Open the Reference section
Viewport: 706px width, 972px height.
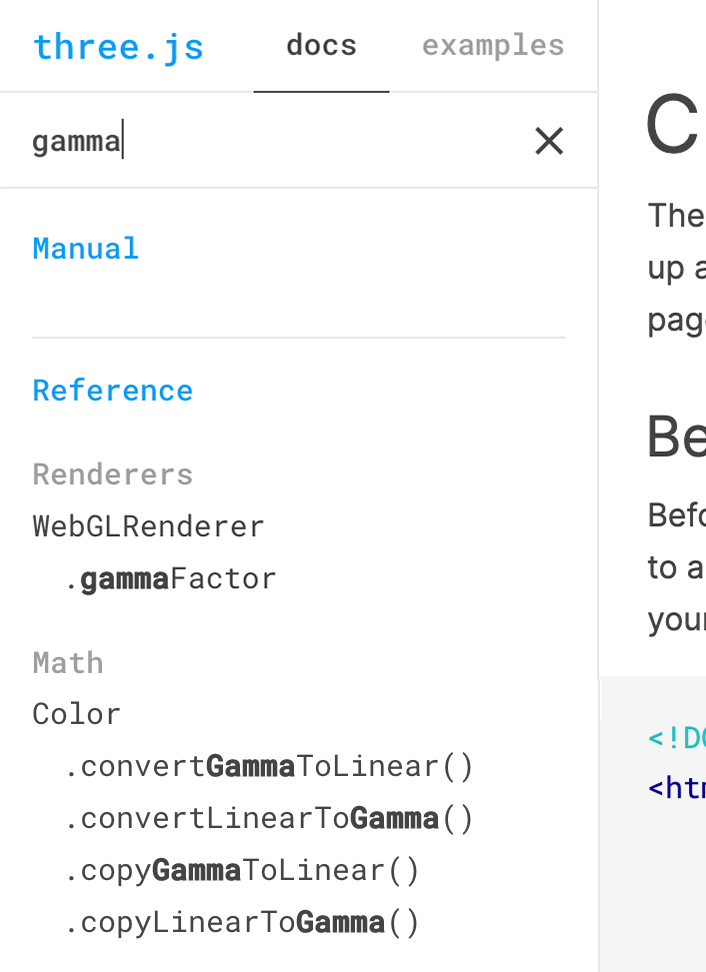pos(112,390)
